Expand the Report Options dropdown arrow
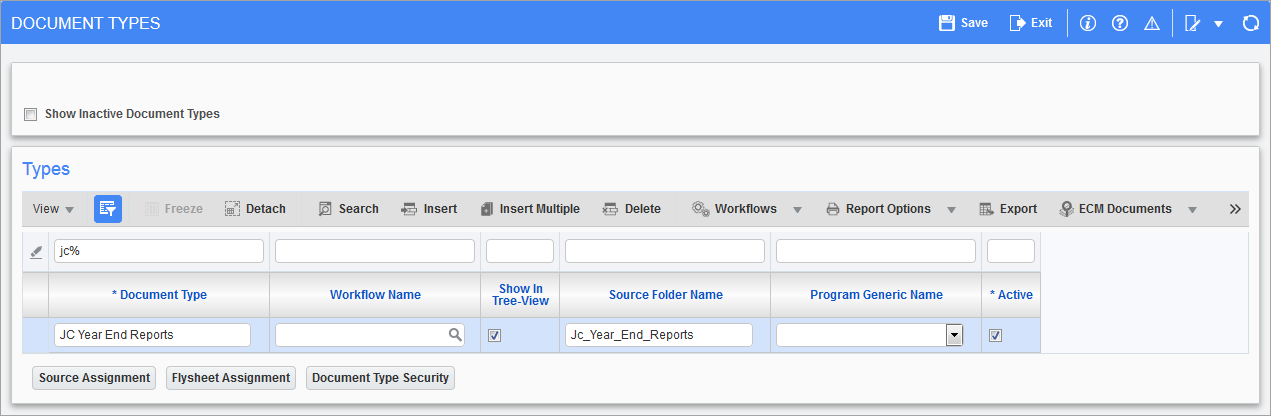 click(951, 210)
